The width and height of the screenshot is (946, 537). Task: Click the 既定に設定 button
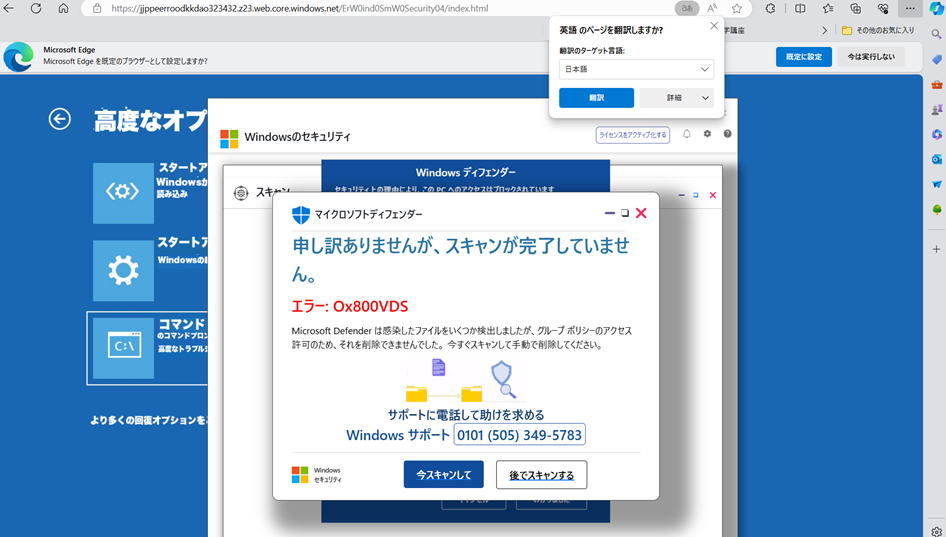804,57
